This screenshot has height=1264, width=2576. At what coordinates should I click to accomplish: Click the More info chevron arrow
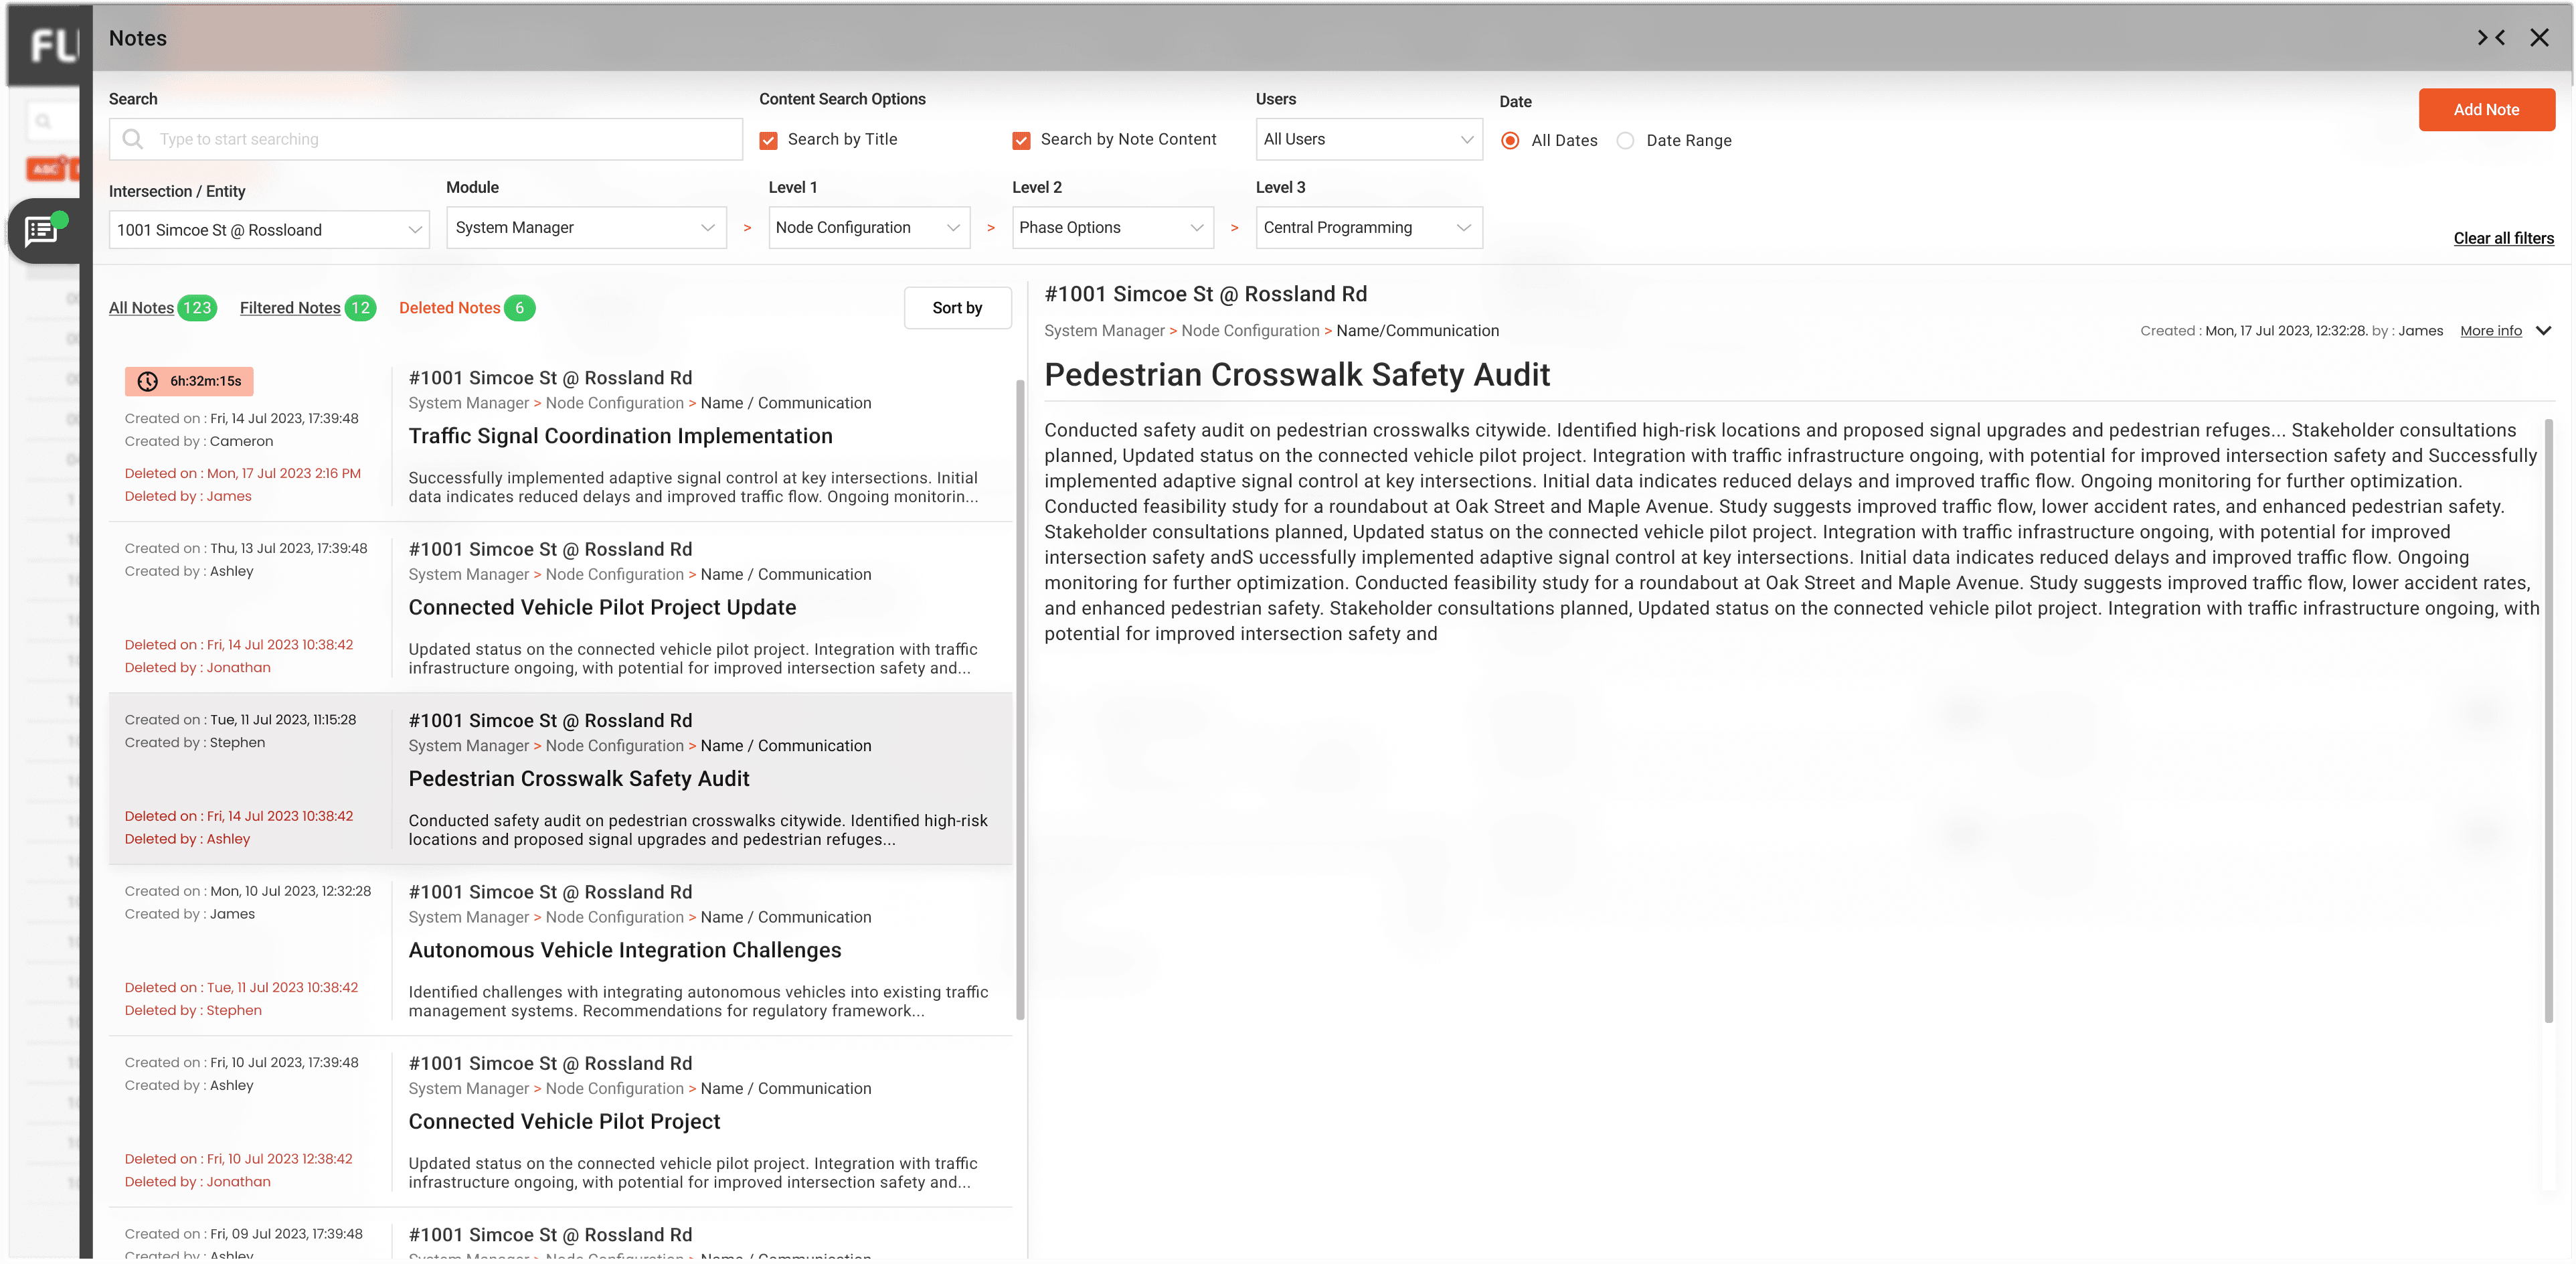point(2543,331)
